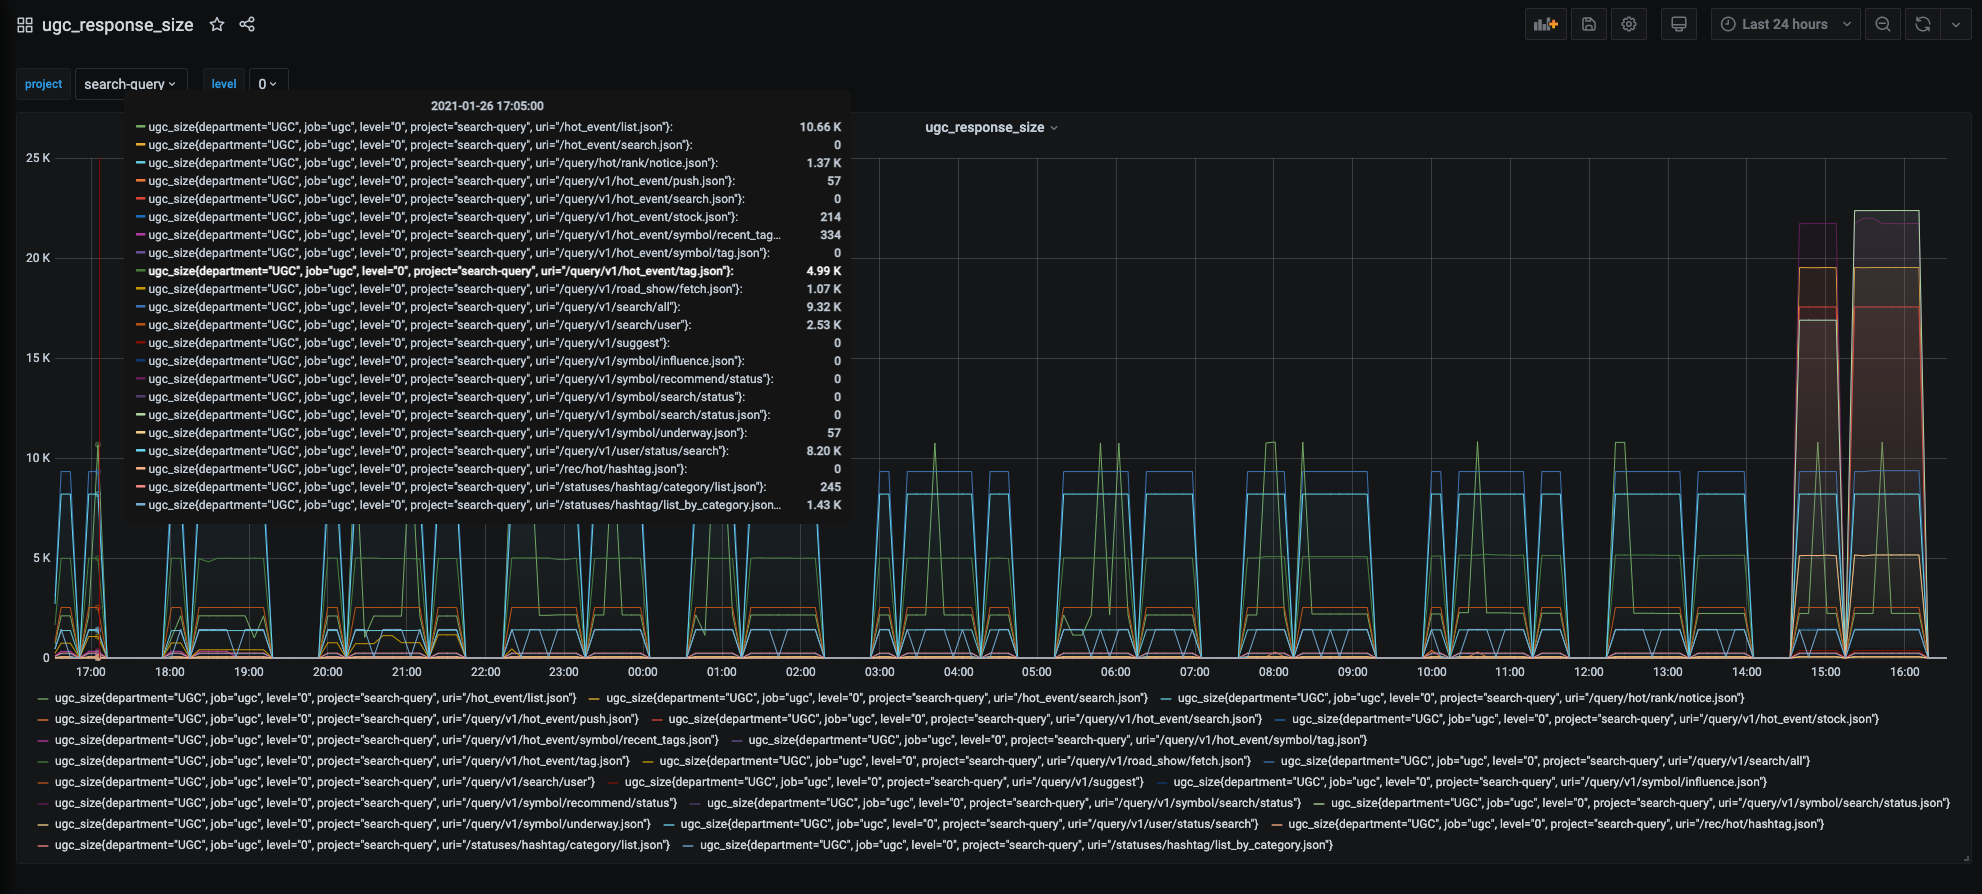Click the level variable label
1982x894 pixels.
224,84
